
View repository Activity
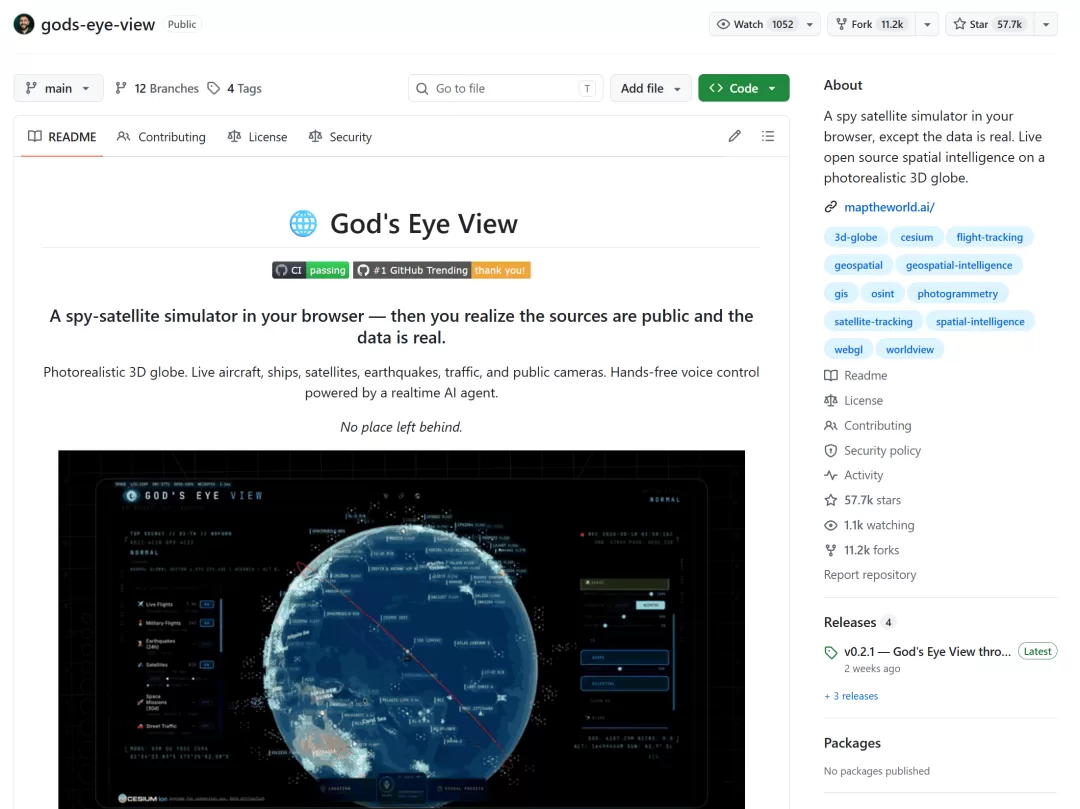[853, 475]
